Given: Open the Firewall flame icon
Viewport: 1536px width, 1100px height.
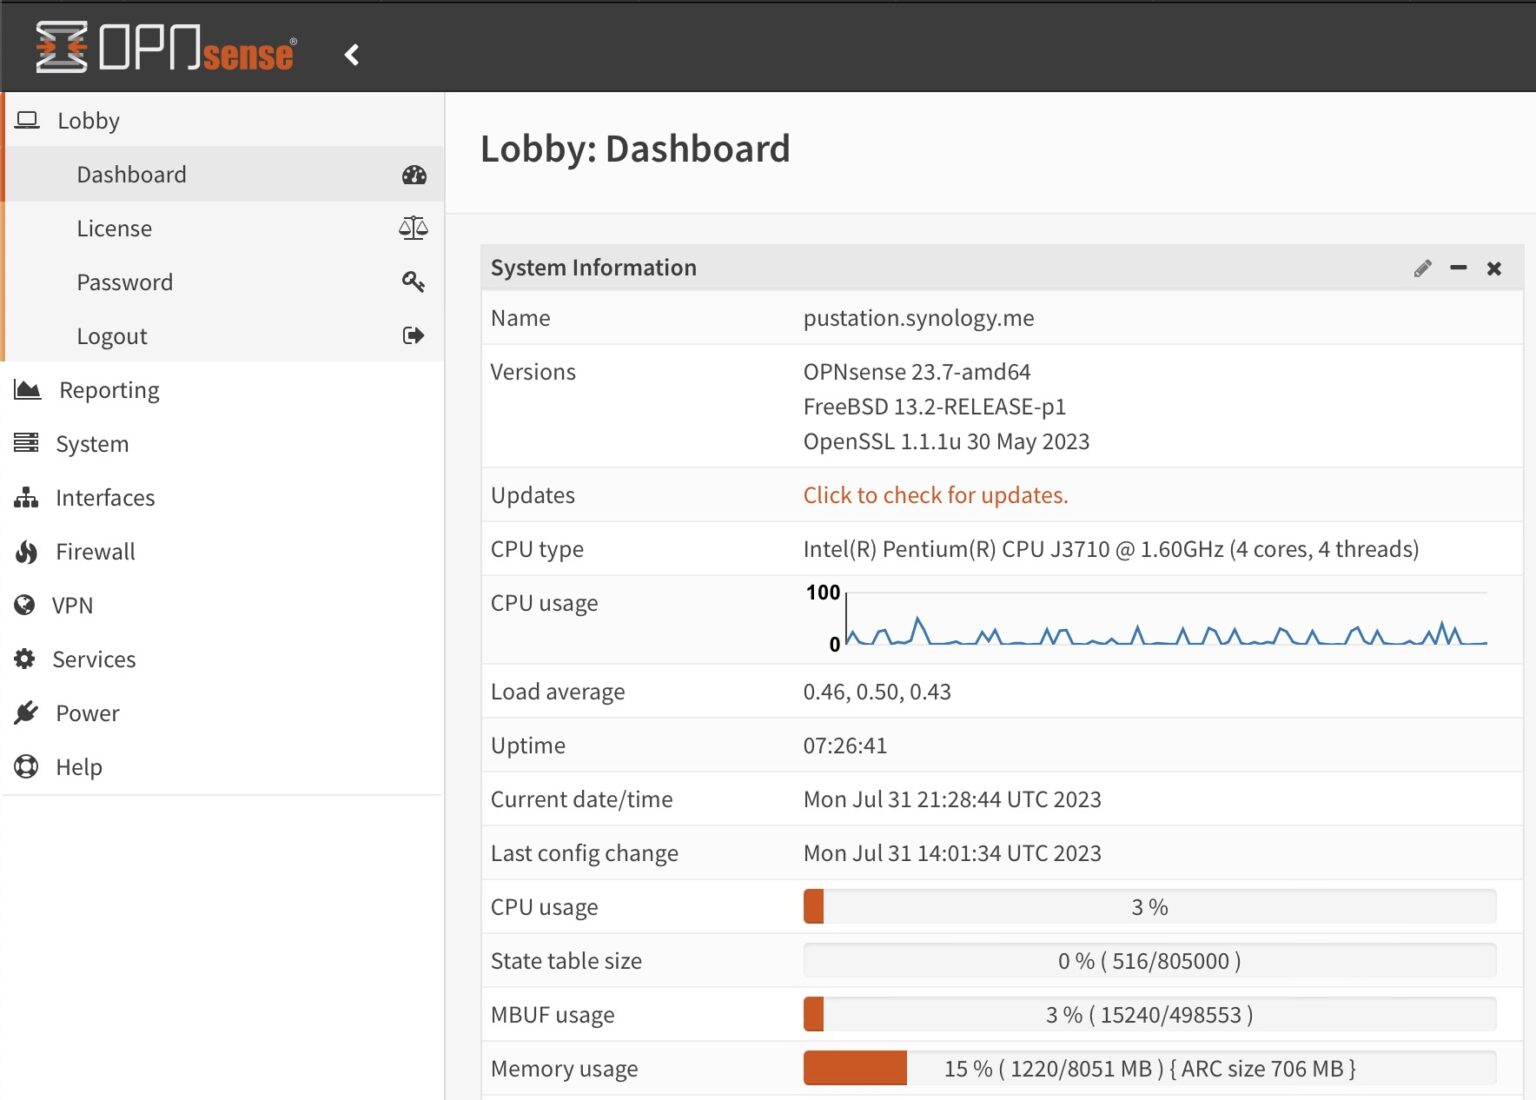Looking at the screenshot, I should pyautogui.click(x=25, y=551).
